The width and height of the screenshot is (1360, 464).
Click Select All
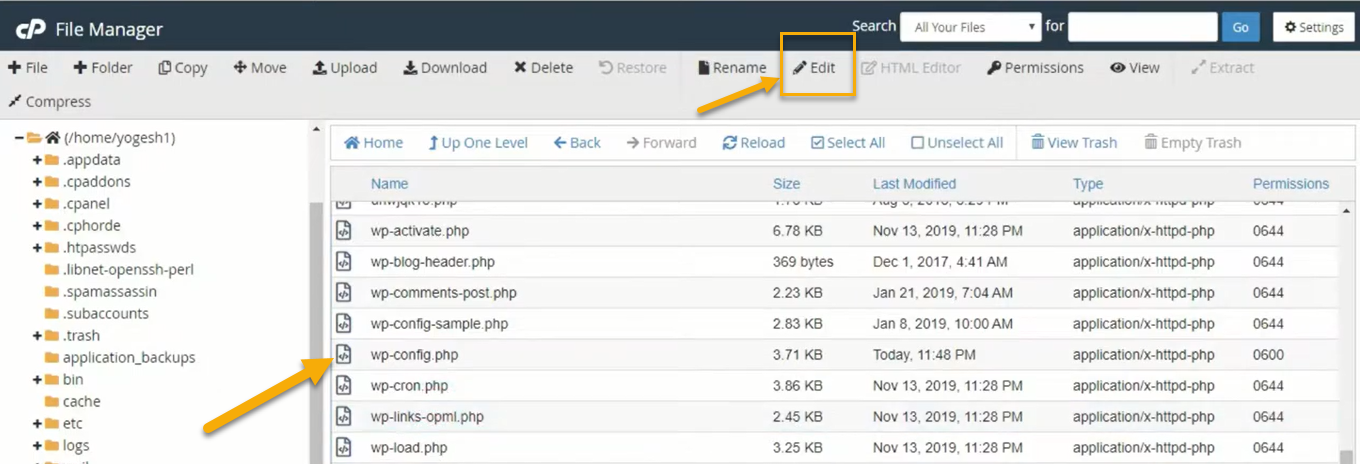[848, 143]
